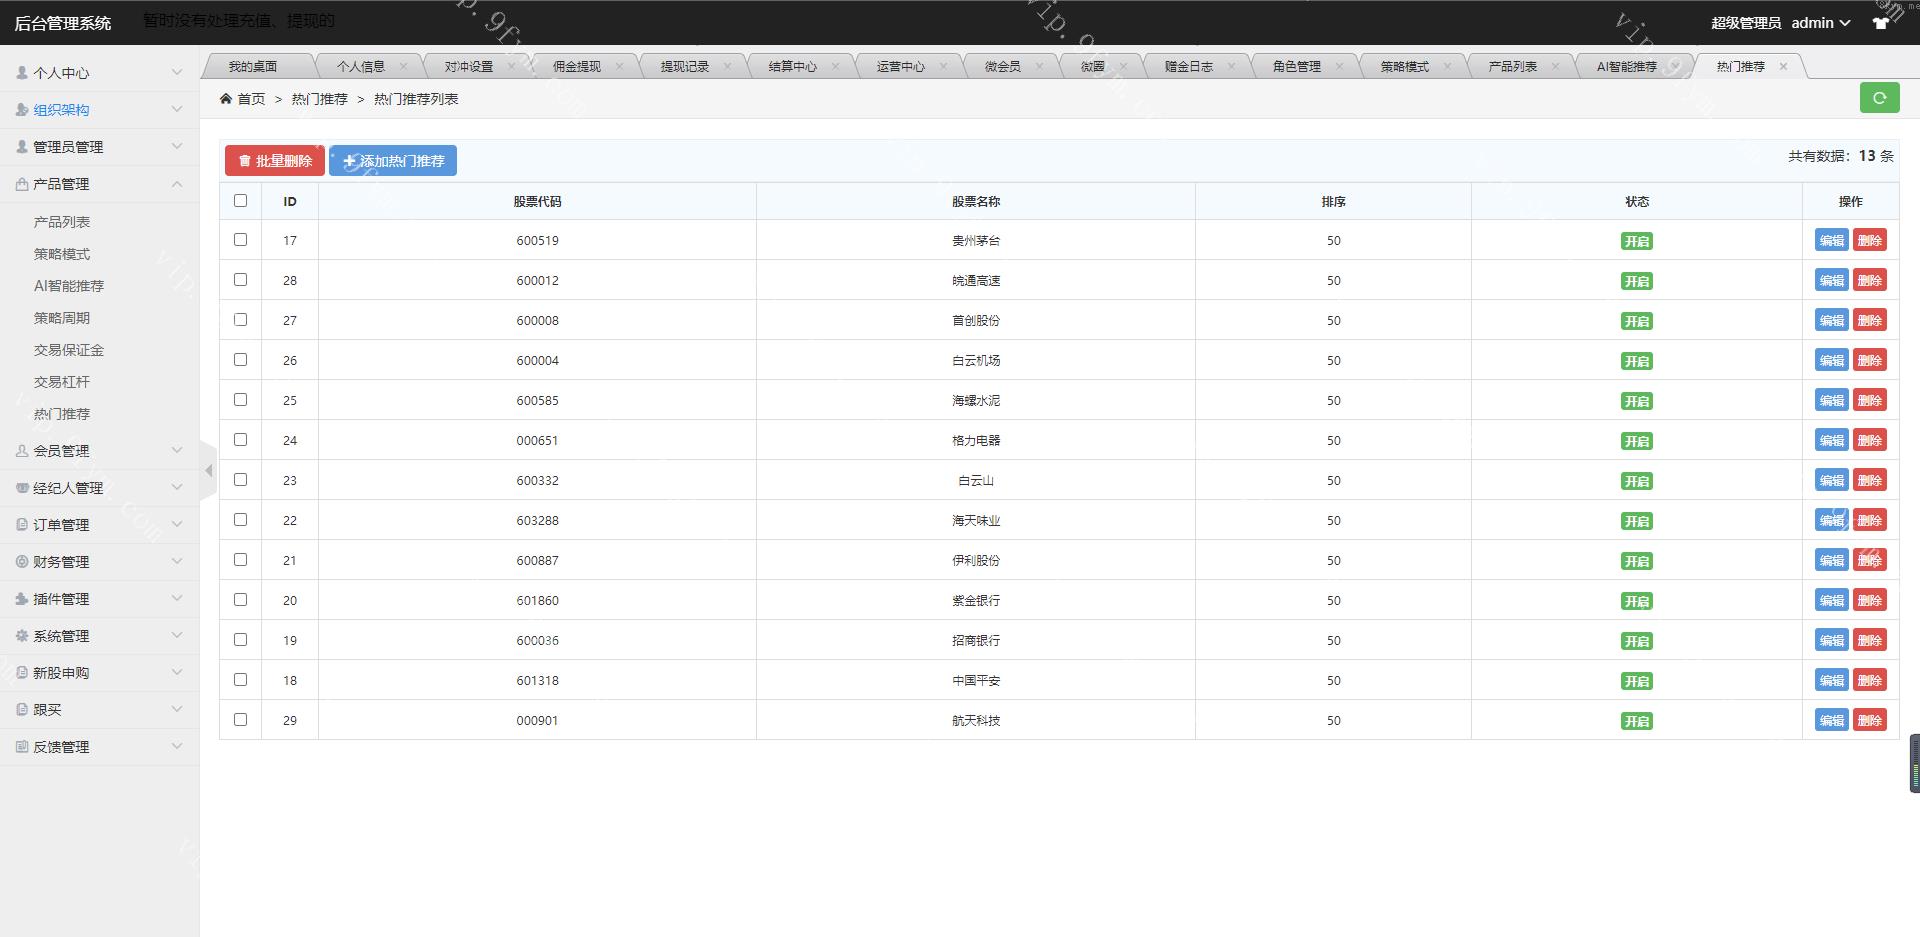This screenshot has height=937, width=1920.
Task: Click the 财务管理 icon in sidebar
Action: pyautogui.click(x=22, y=562)
